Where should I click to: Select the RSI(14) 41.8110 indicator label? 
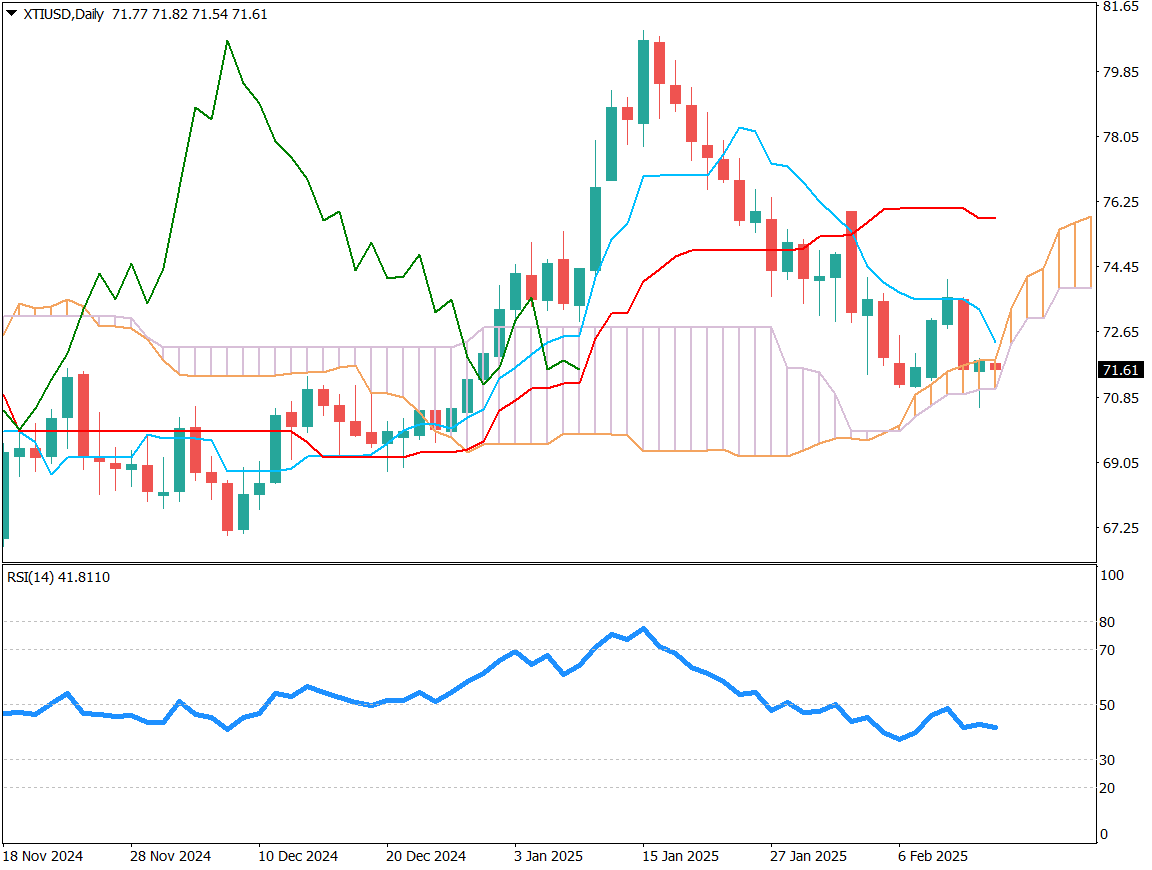click(x=58, y=577)
